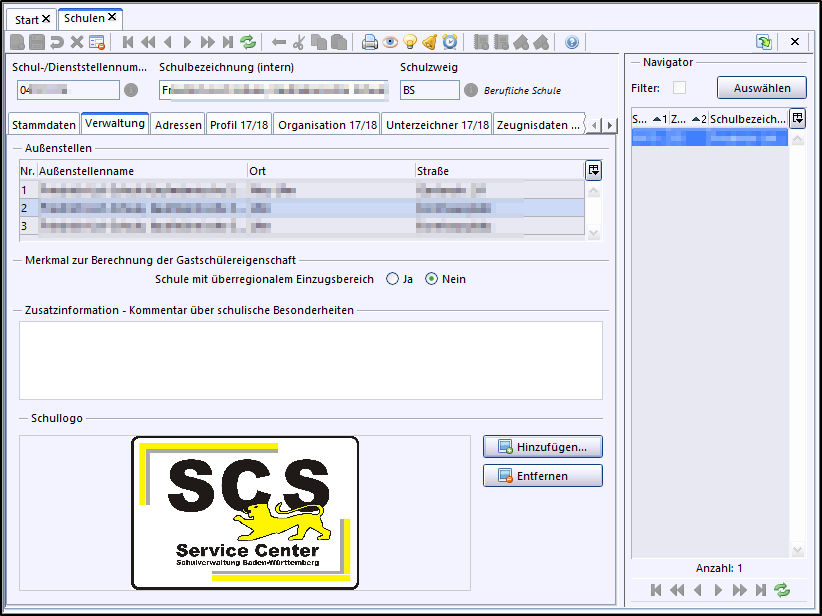
Task: Click the print icon in toolbar
Action: pos(370,42)
